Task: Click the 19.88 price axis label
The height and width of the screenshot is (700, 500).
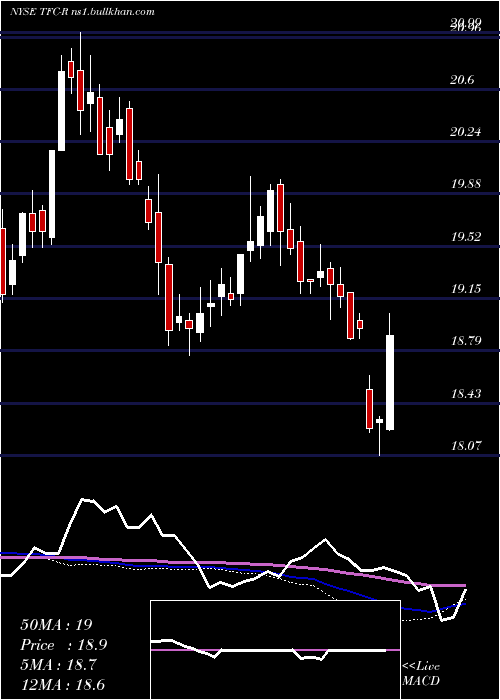Action: pos(467,184)
